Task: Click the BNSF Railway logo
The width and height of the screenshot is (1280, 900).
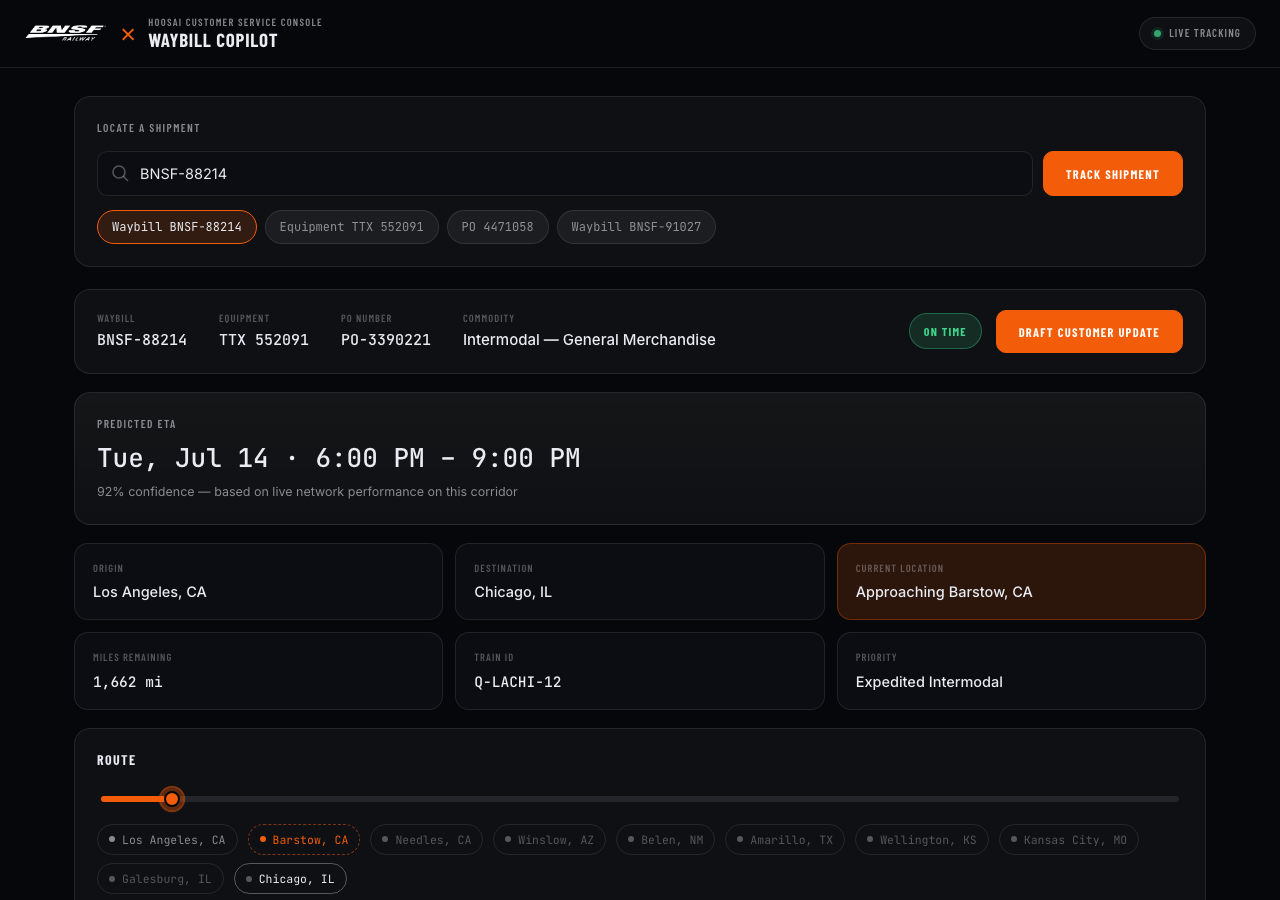Action: click(65, 33)
